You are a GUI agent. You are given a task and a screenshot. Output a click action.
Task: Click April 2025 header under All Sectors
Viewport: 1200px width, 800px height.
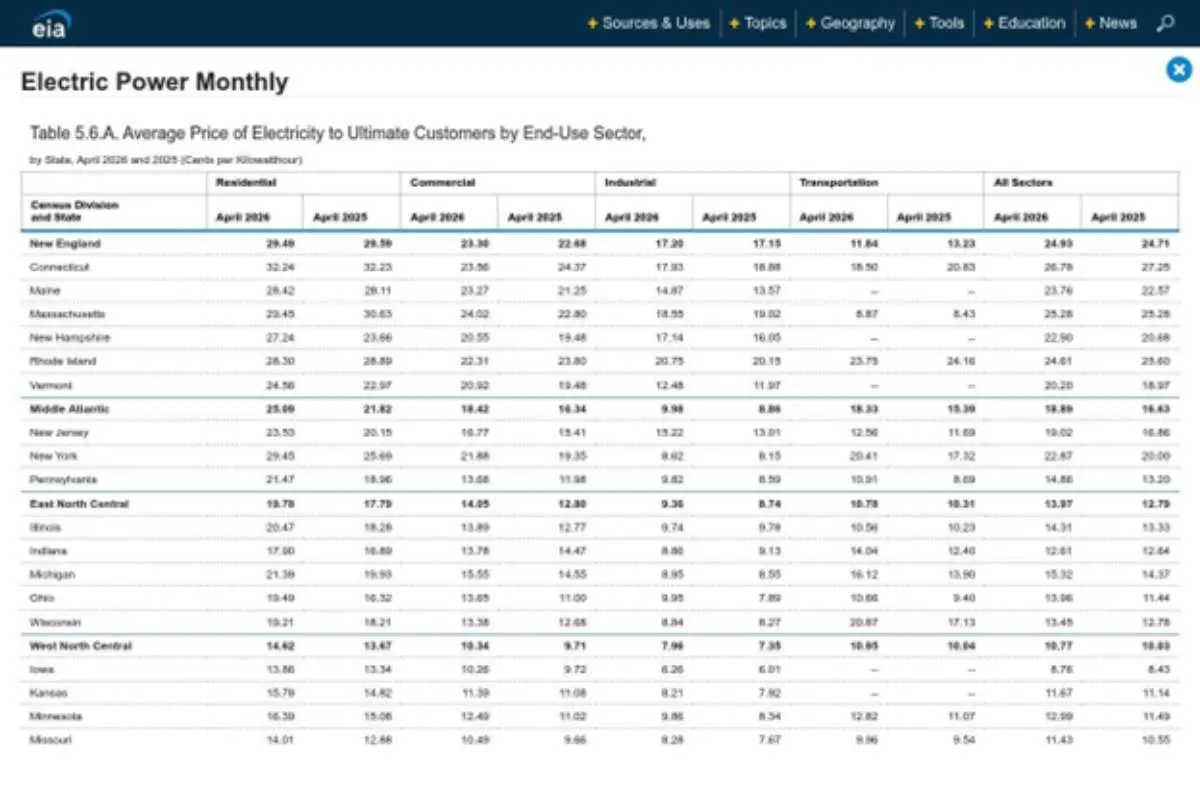pyautogui.click(x=1118, y=217)
